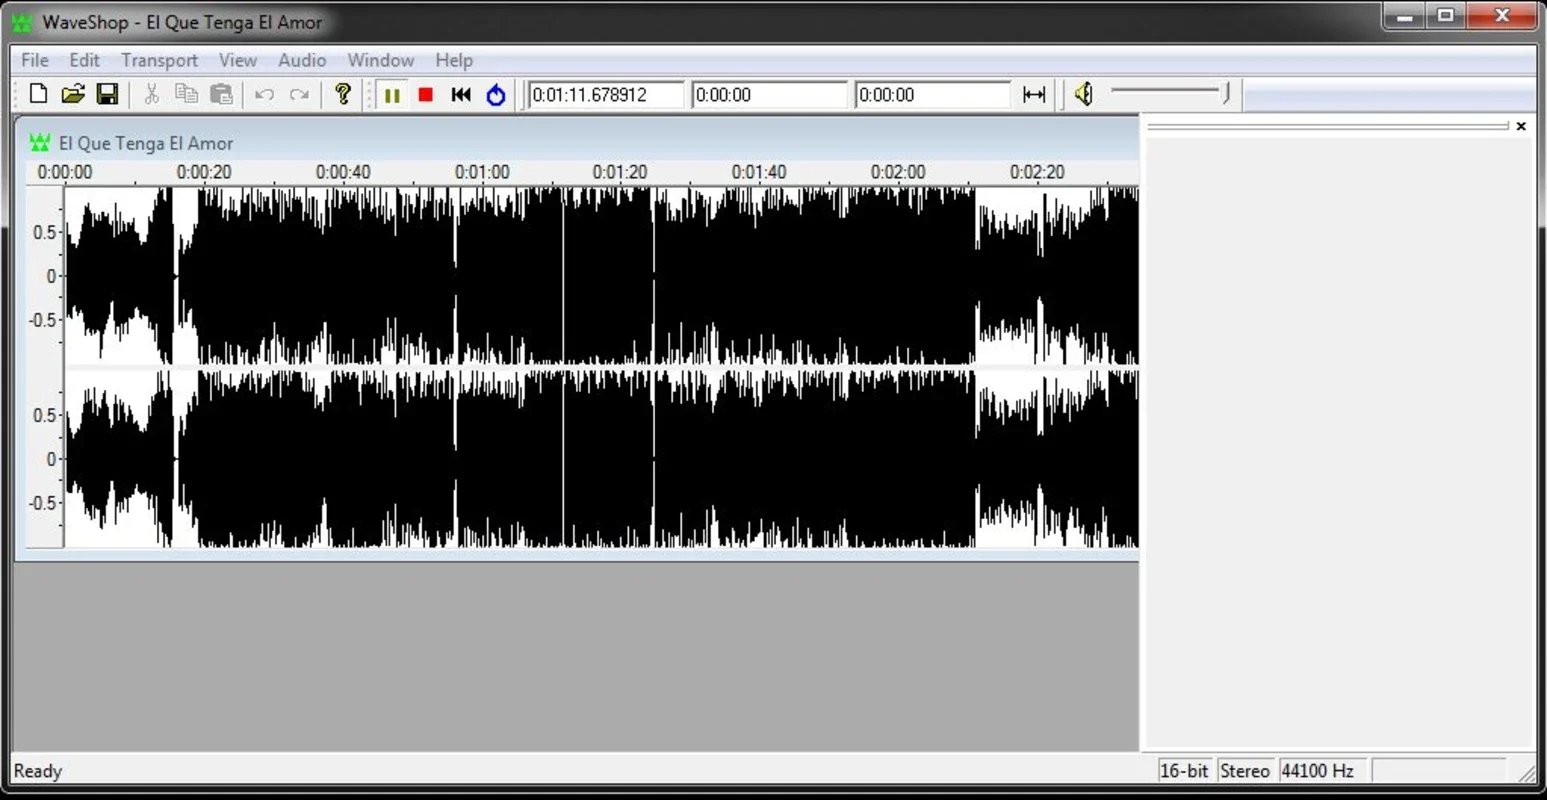Click the volume slider thumb
This screenshot has height=800, width=1547.
click(1226, 94)
